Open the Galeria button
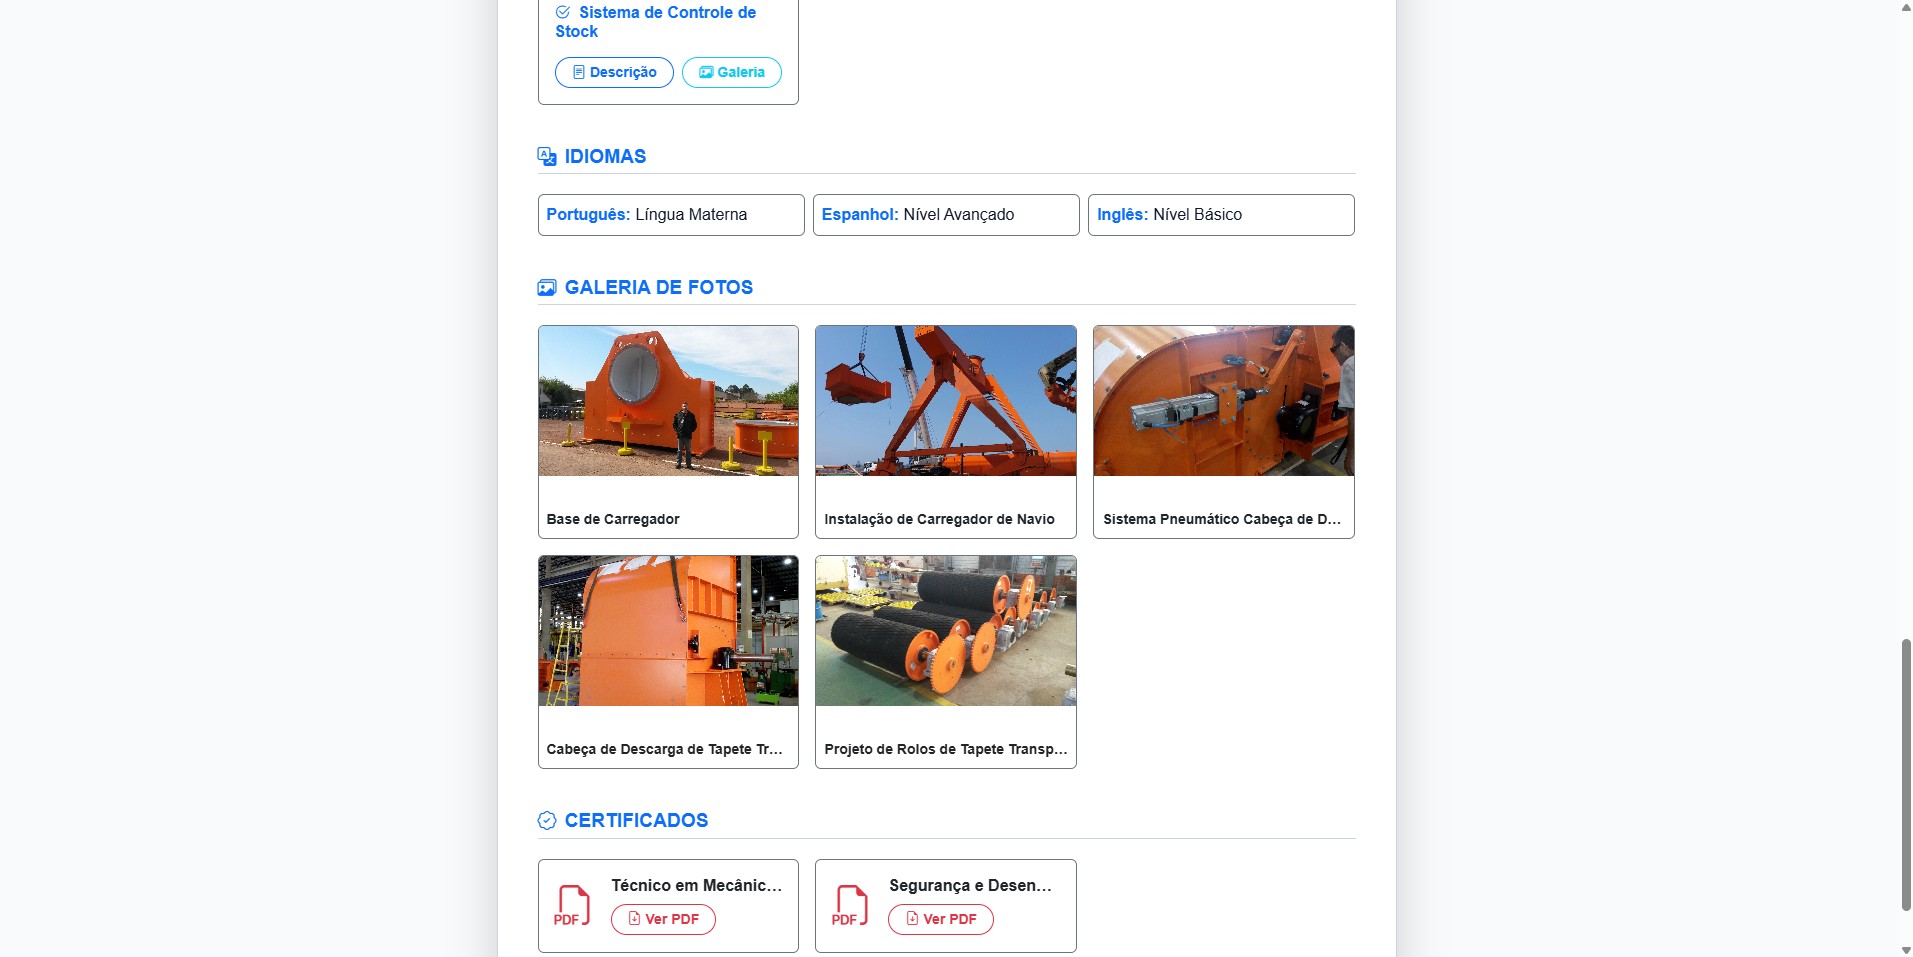This screenshot has height=957, width=1913. click(732, 72)
